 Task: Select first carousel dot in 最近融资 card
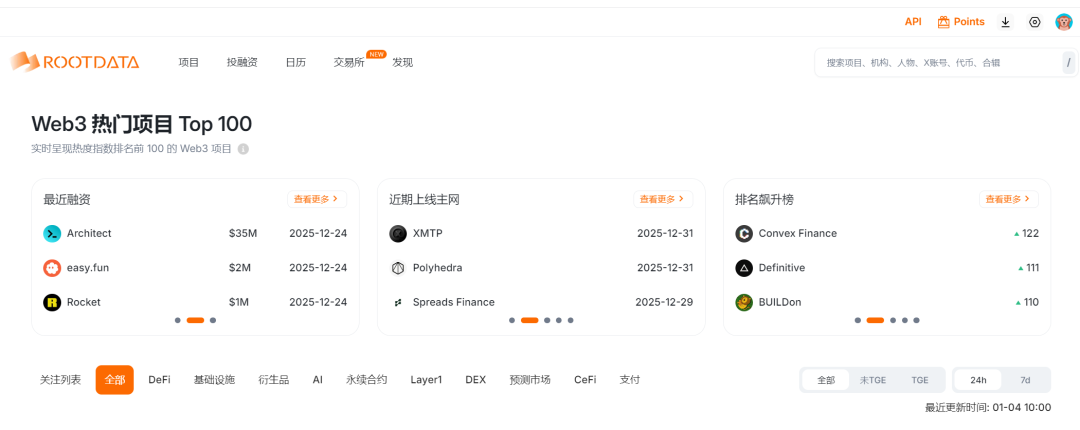pyautogui.click(x=178, y=320)
